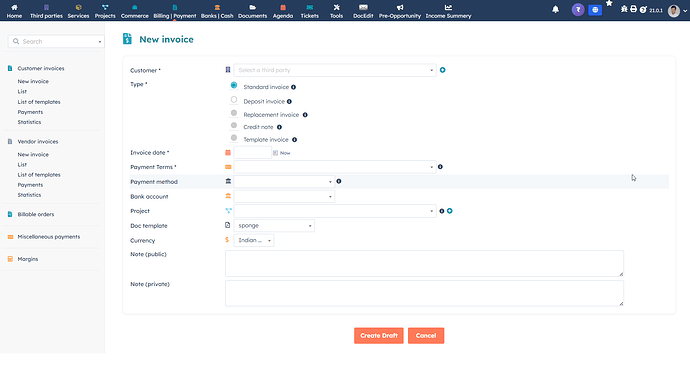Add new project with plus icon
The image size is (690, 365).
(450, 211)
